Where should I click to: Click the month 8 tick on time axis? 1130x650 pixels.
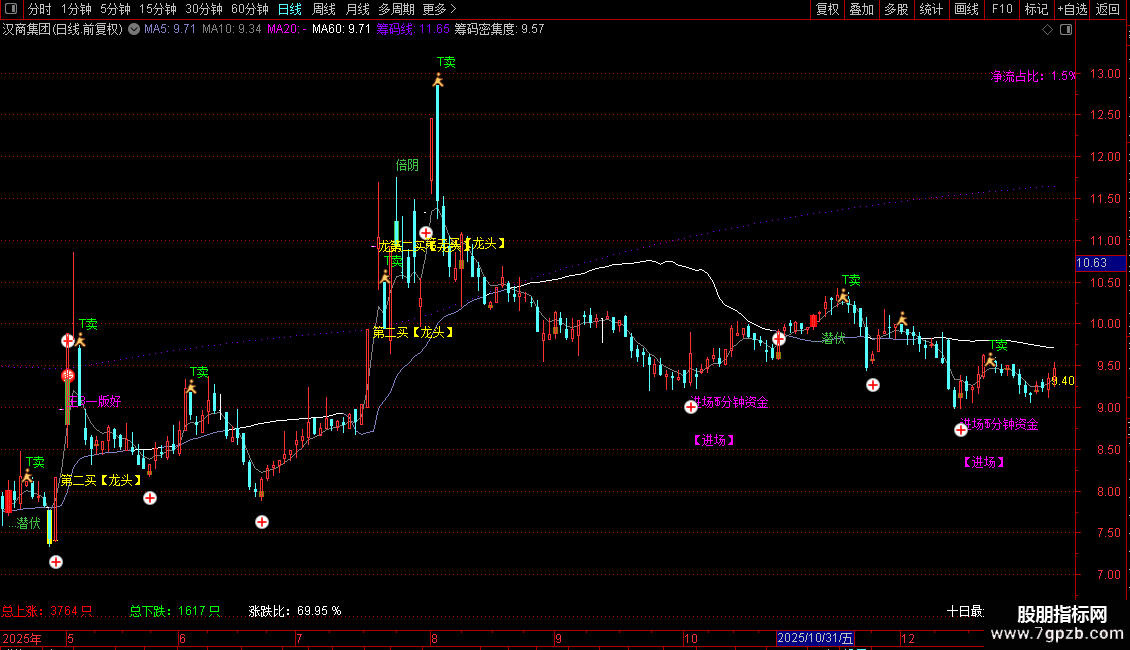pyautogui.click(x=434, y=638)
